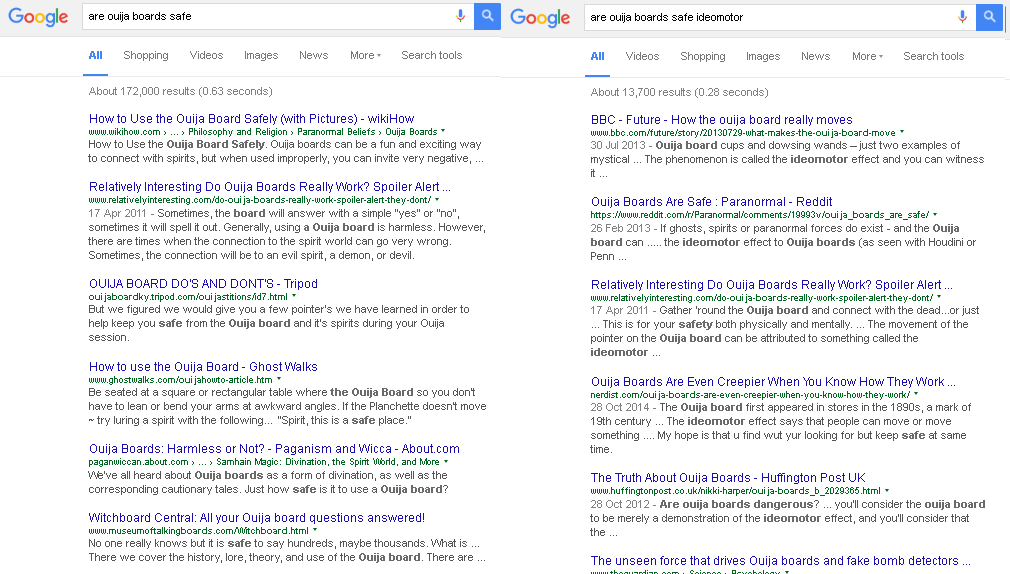Open Videos tab in right window
The width and height of the screenshot is (1010, 574).
pos(642,56)
